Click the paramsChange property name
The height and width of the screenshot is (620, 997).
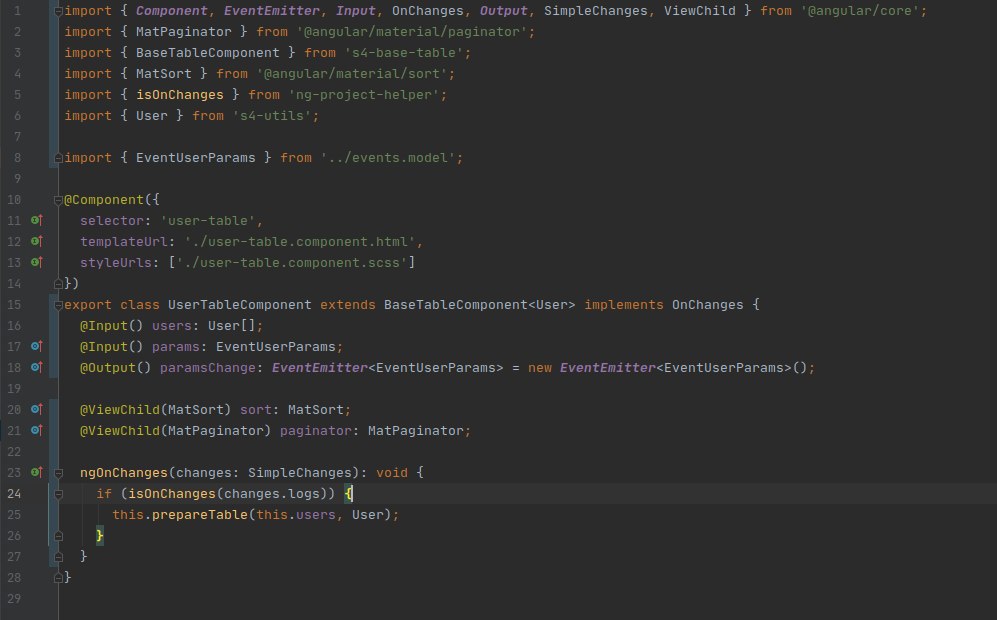207,368
